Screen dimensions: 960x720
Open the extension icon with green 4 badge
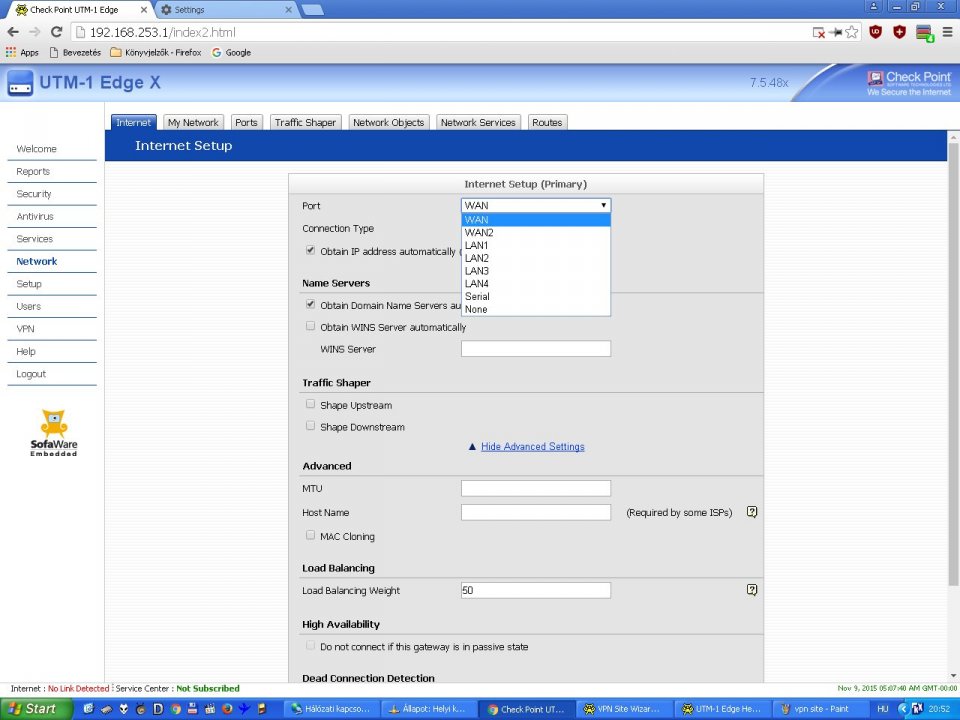coord(924,33)
